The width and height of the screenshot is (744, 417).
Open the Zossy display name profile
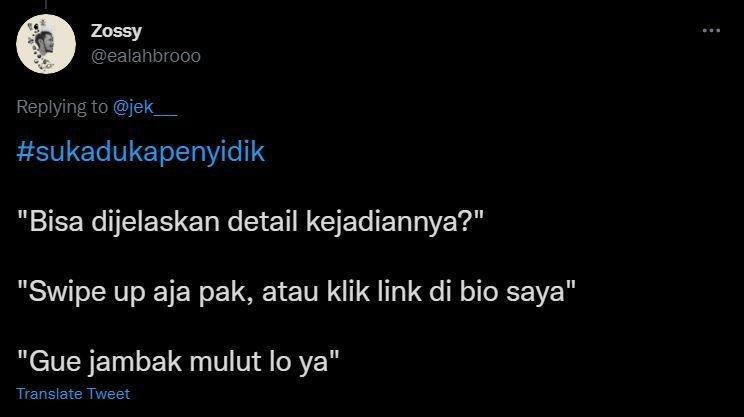click(116, 31)
